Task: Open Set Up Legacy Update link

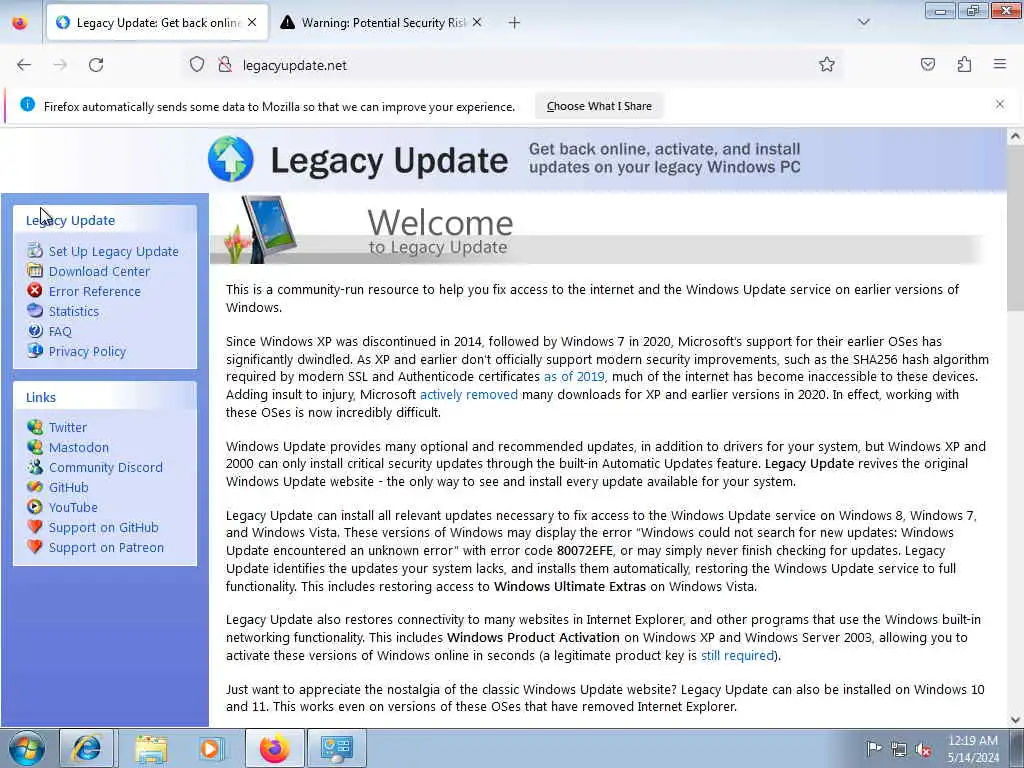Action: (x=114, y=251)
